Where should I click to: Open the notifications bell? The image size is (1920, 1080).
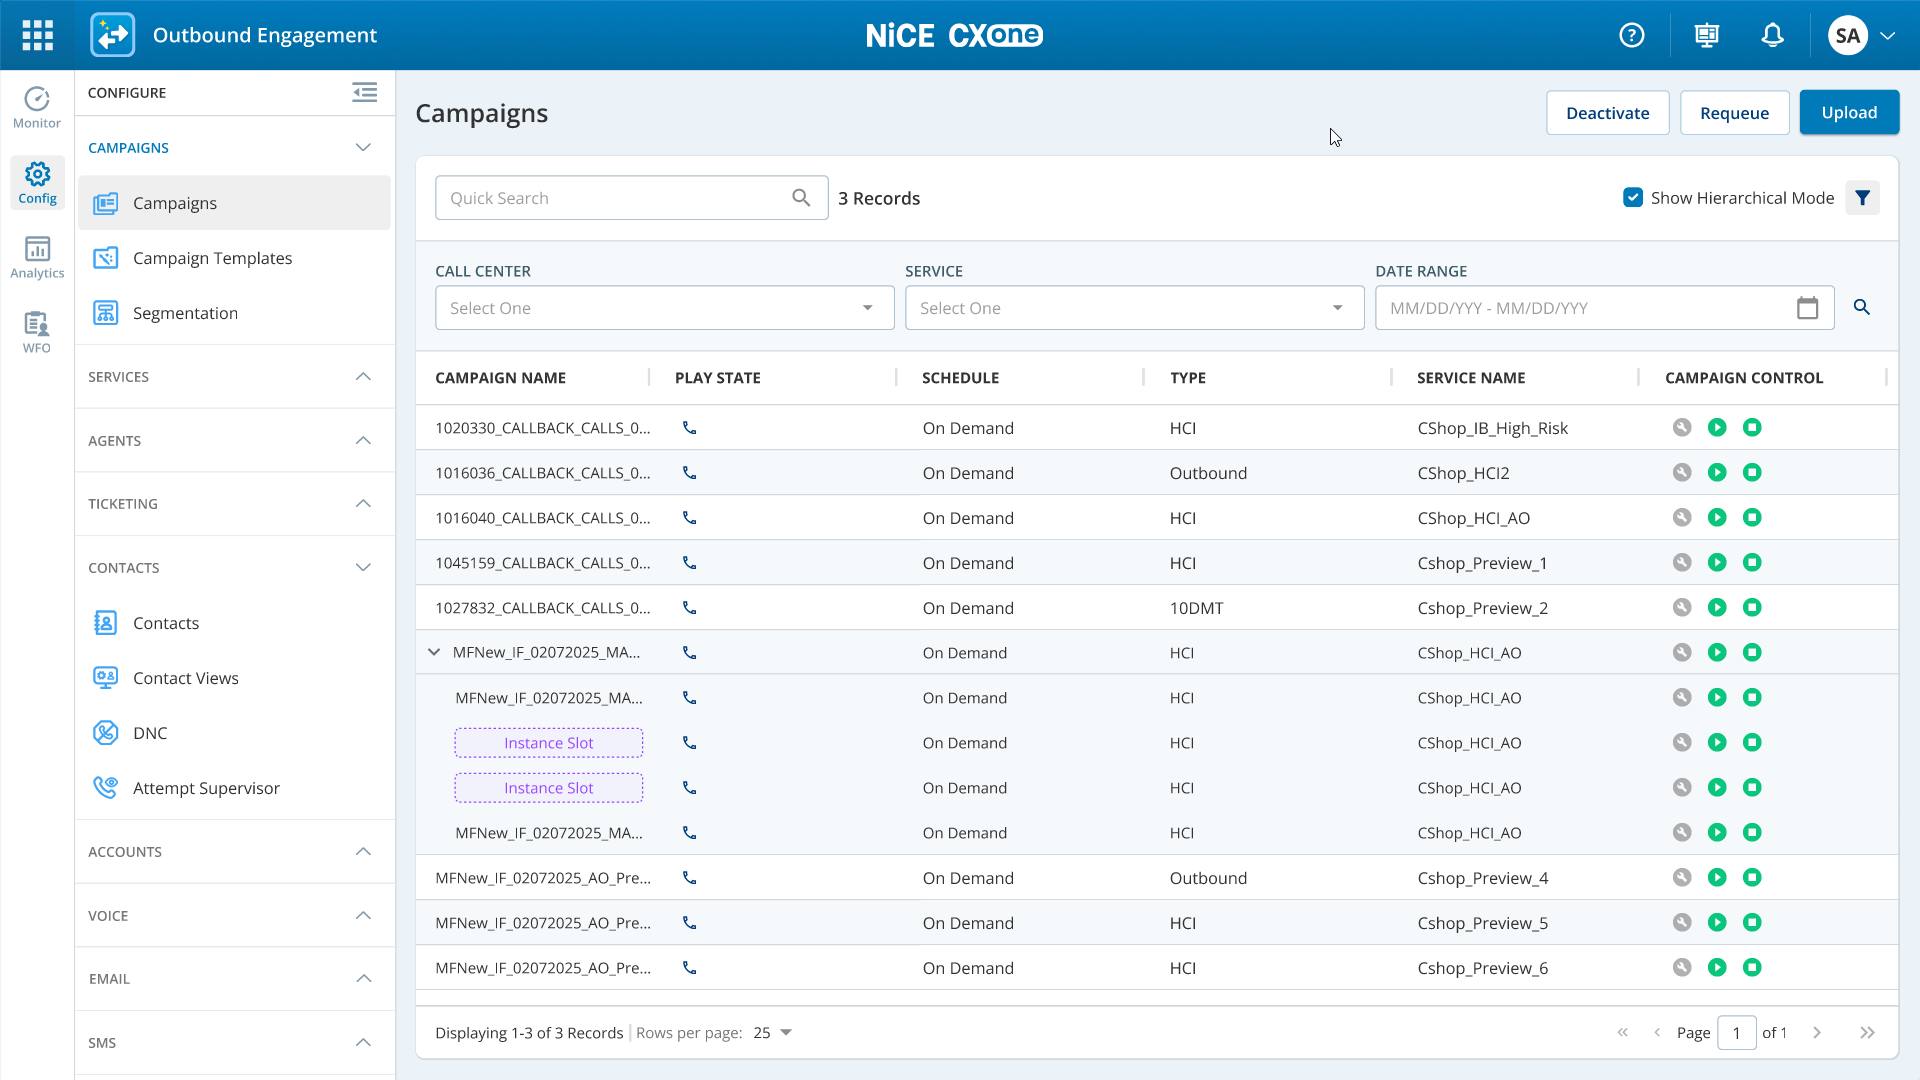(1772, 35)
